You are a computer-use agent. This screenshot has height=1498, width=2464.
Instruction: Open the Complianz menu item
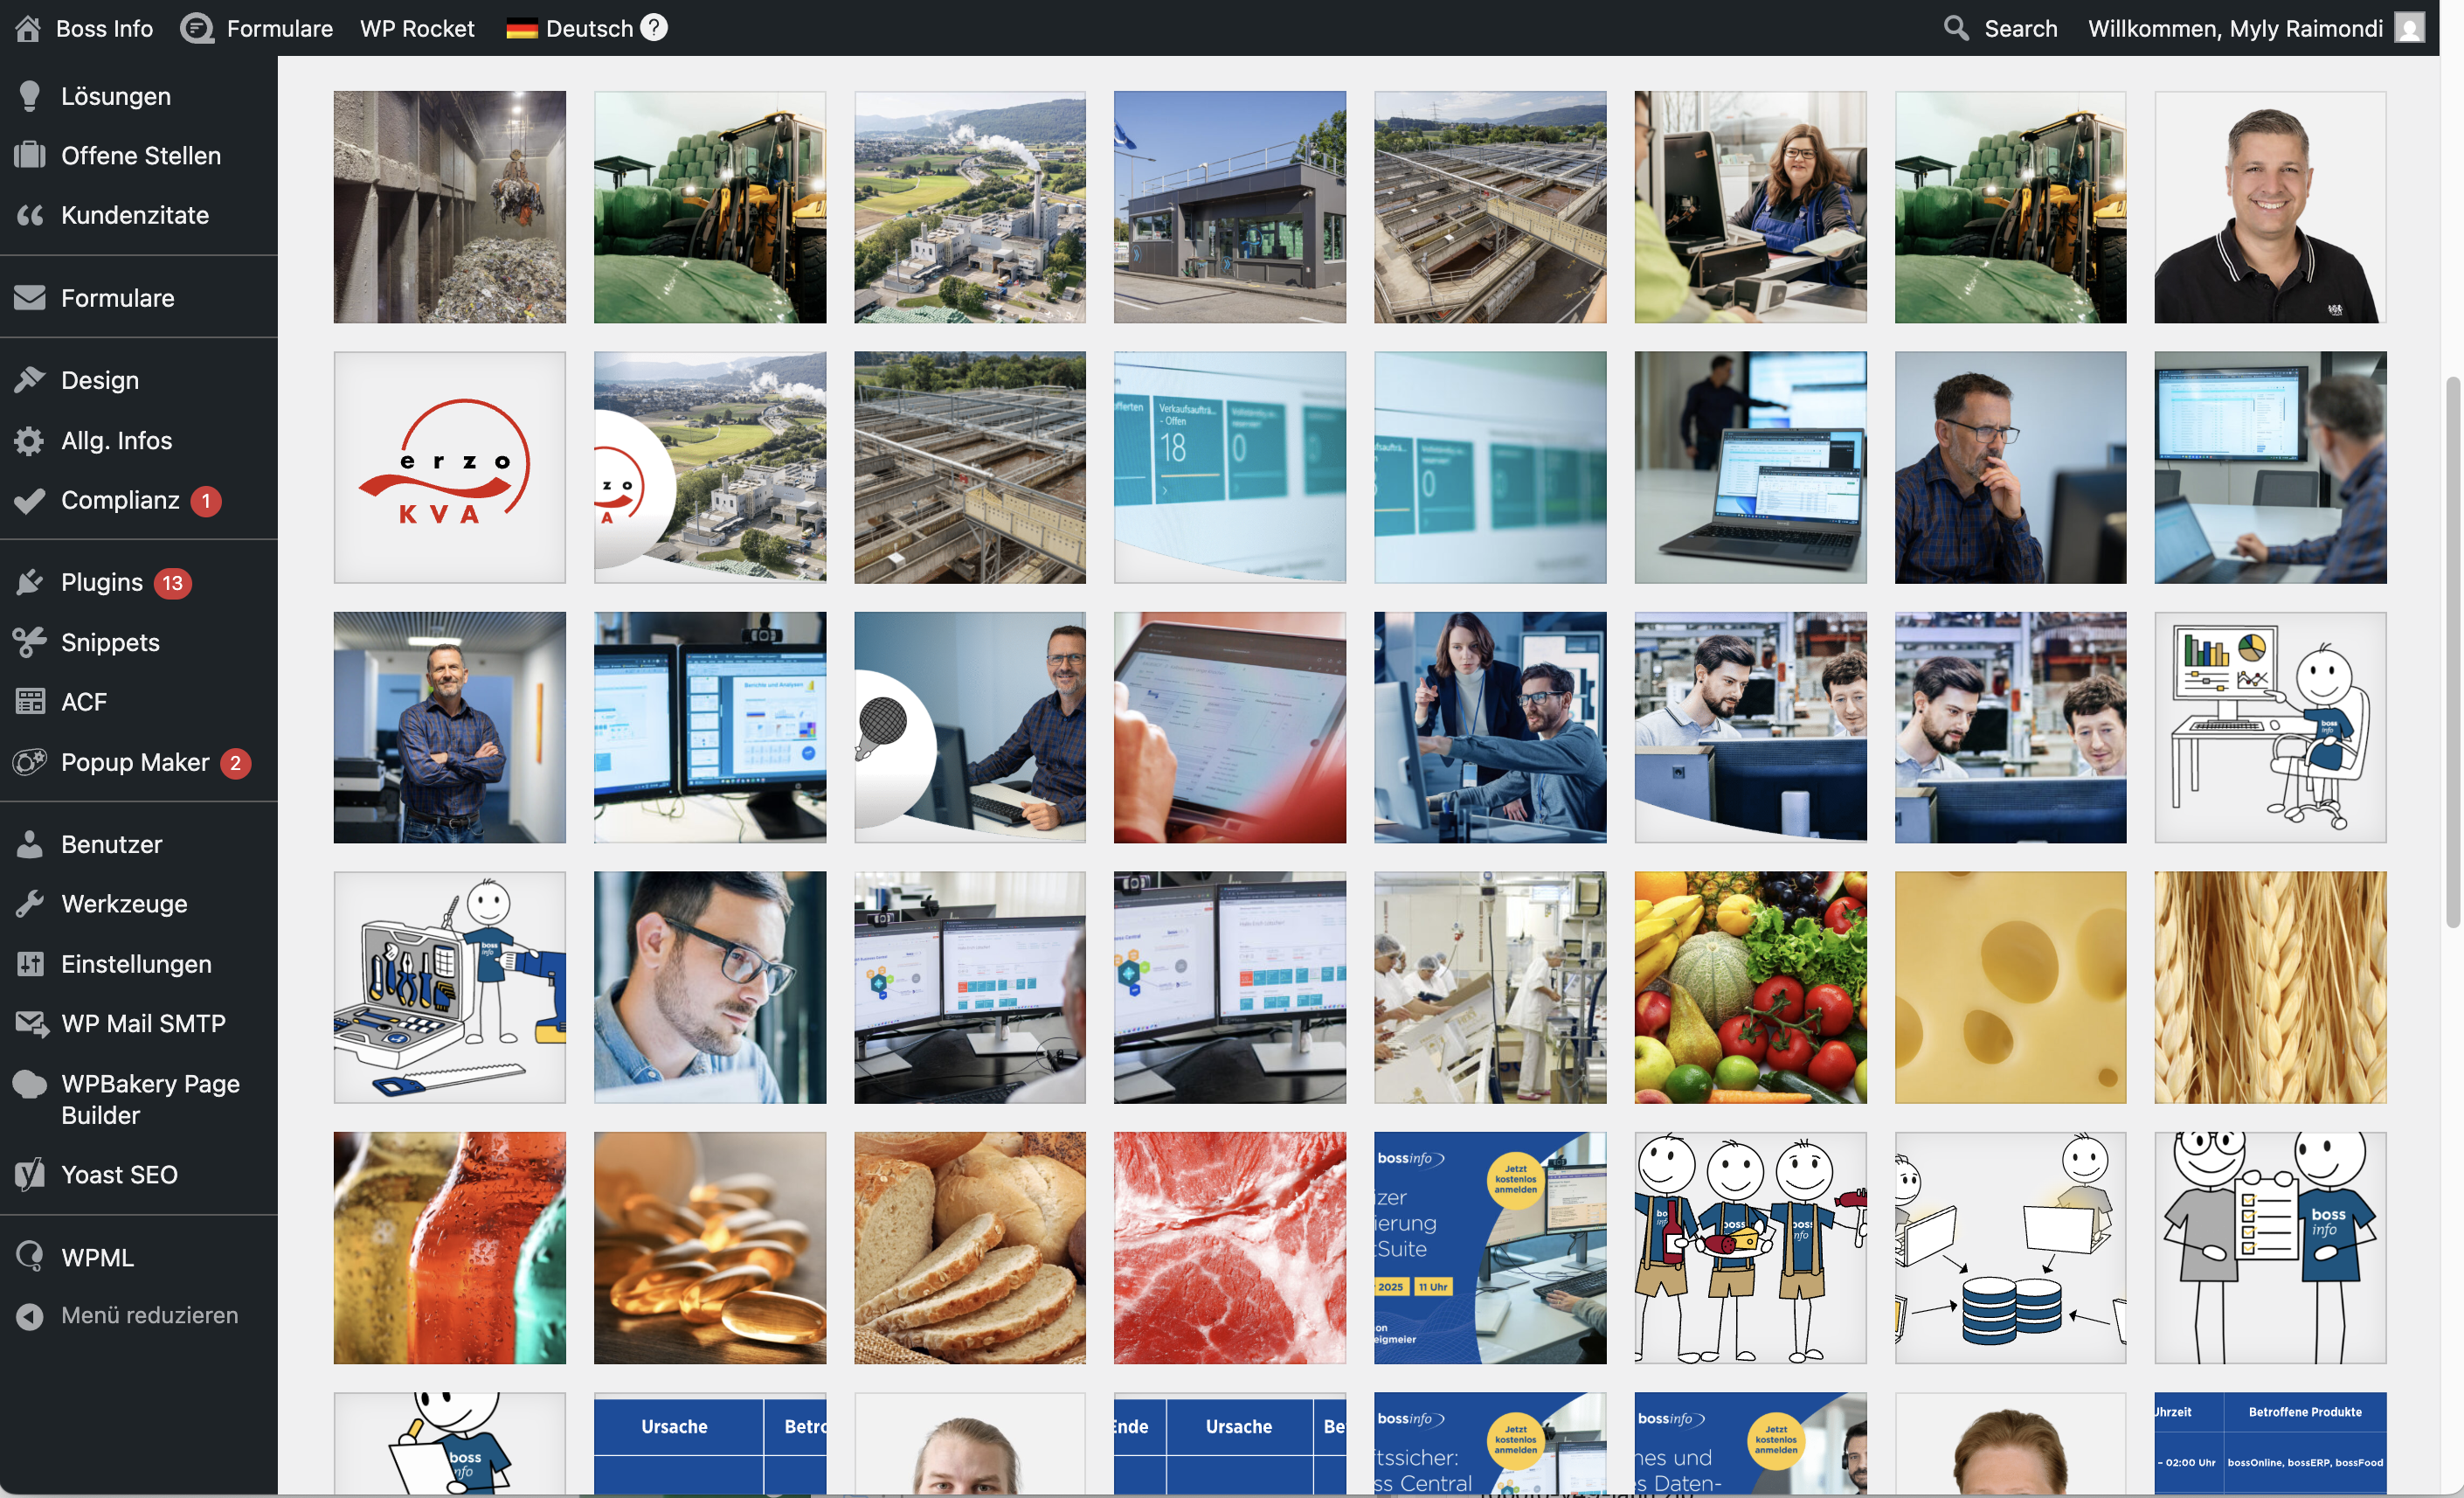[120, 500]
